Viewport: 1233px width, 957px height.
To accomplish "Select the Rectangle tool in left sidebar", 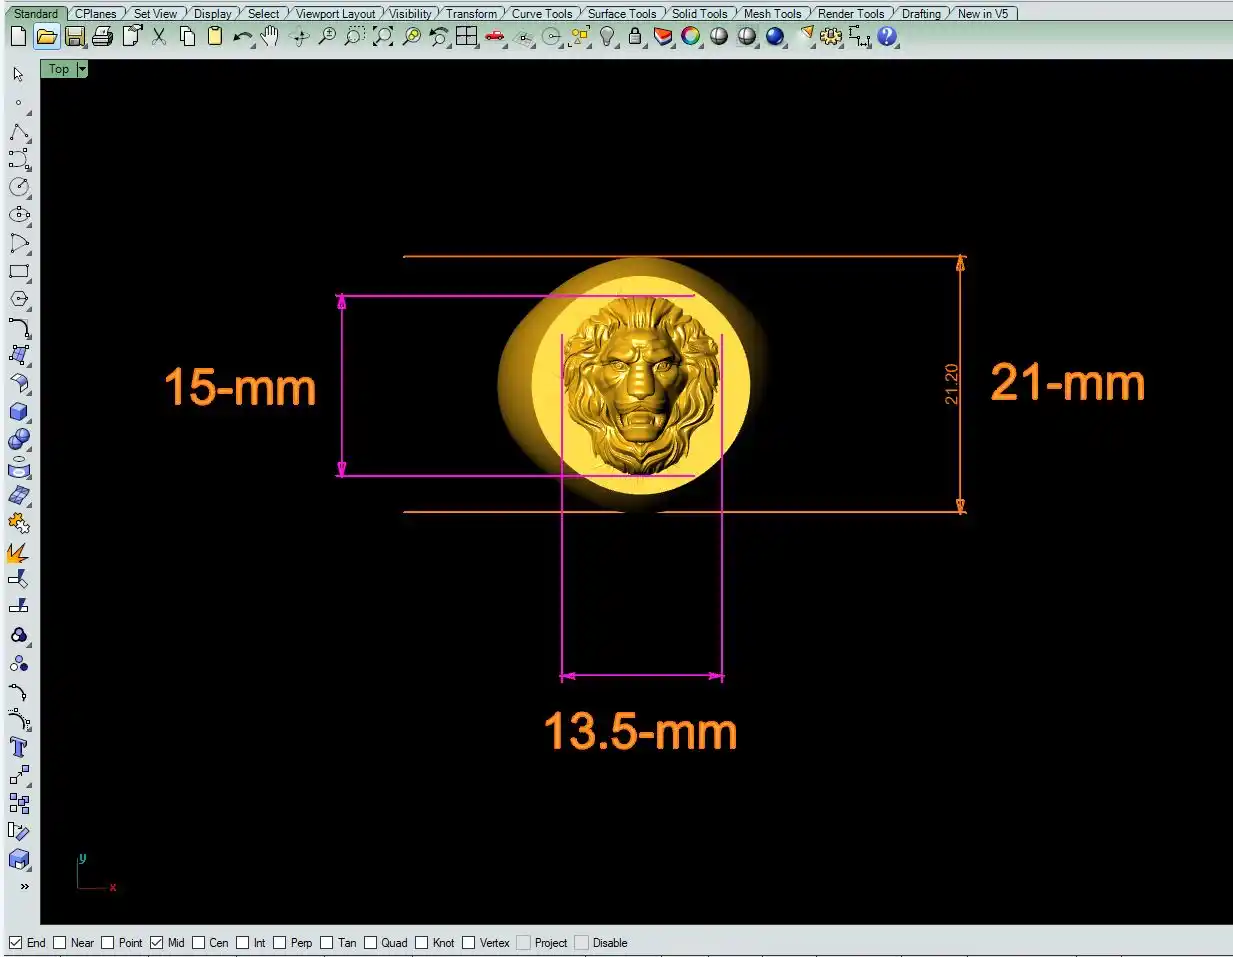I will tap(19, 271).
